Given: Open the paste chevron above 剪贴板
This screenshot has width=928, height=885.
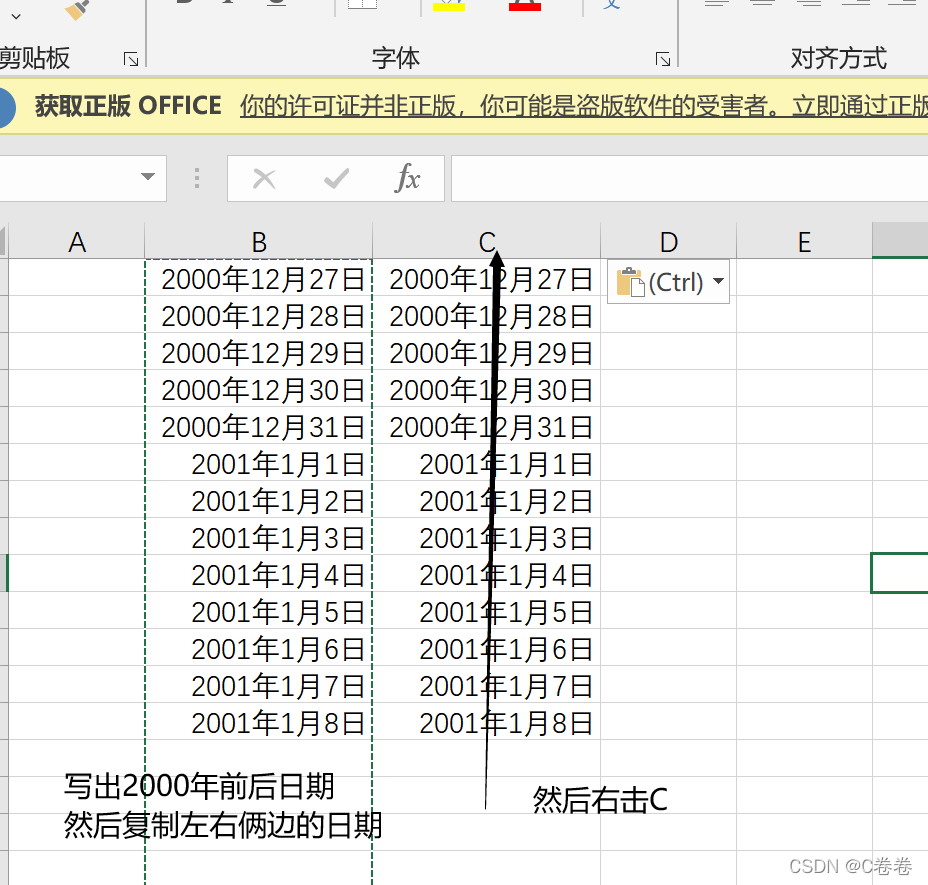Looking at the screenshot, I should [16, 17].
